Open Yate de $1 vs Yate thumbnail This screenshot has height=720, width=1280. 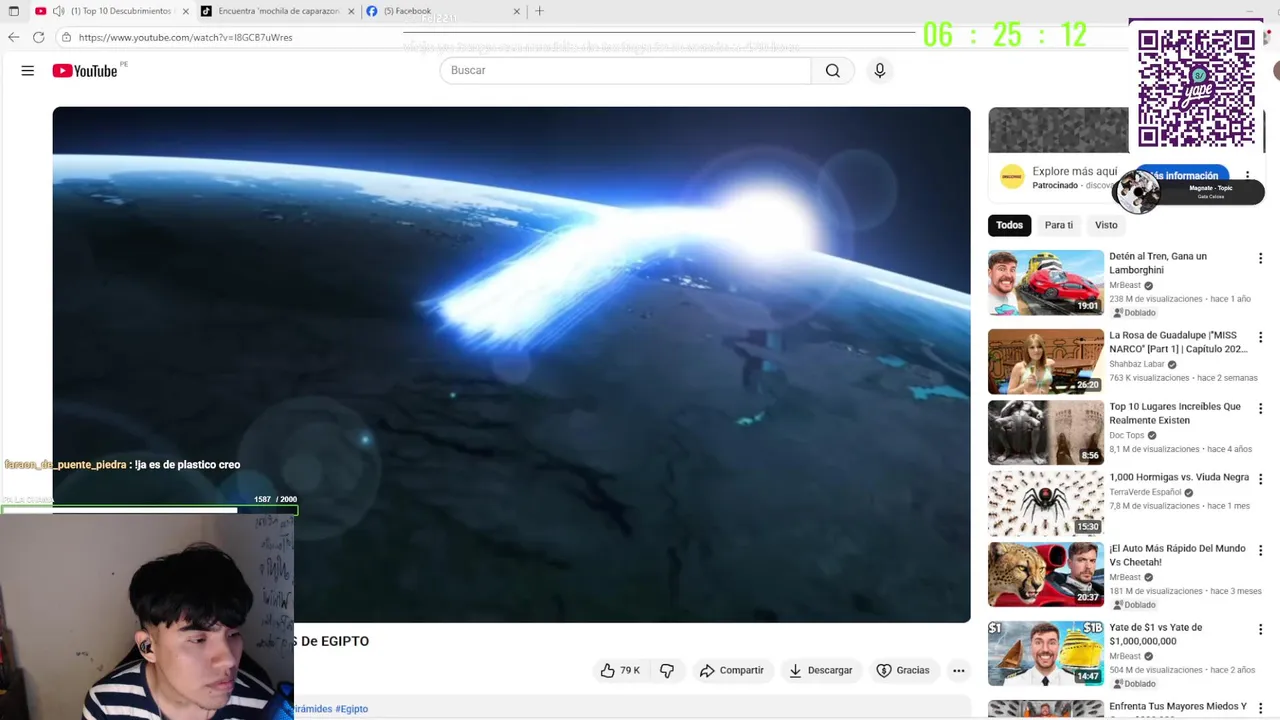point(1046,653)
